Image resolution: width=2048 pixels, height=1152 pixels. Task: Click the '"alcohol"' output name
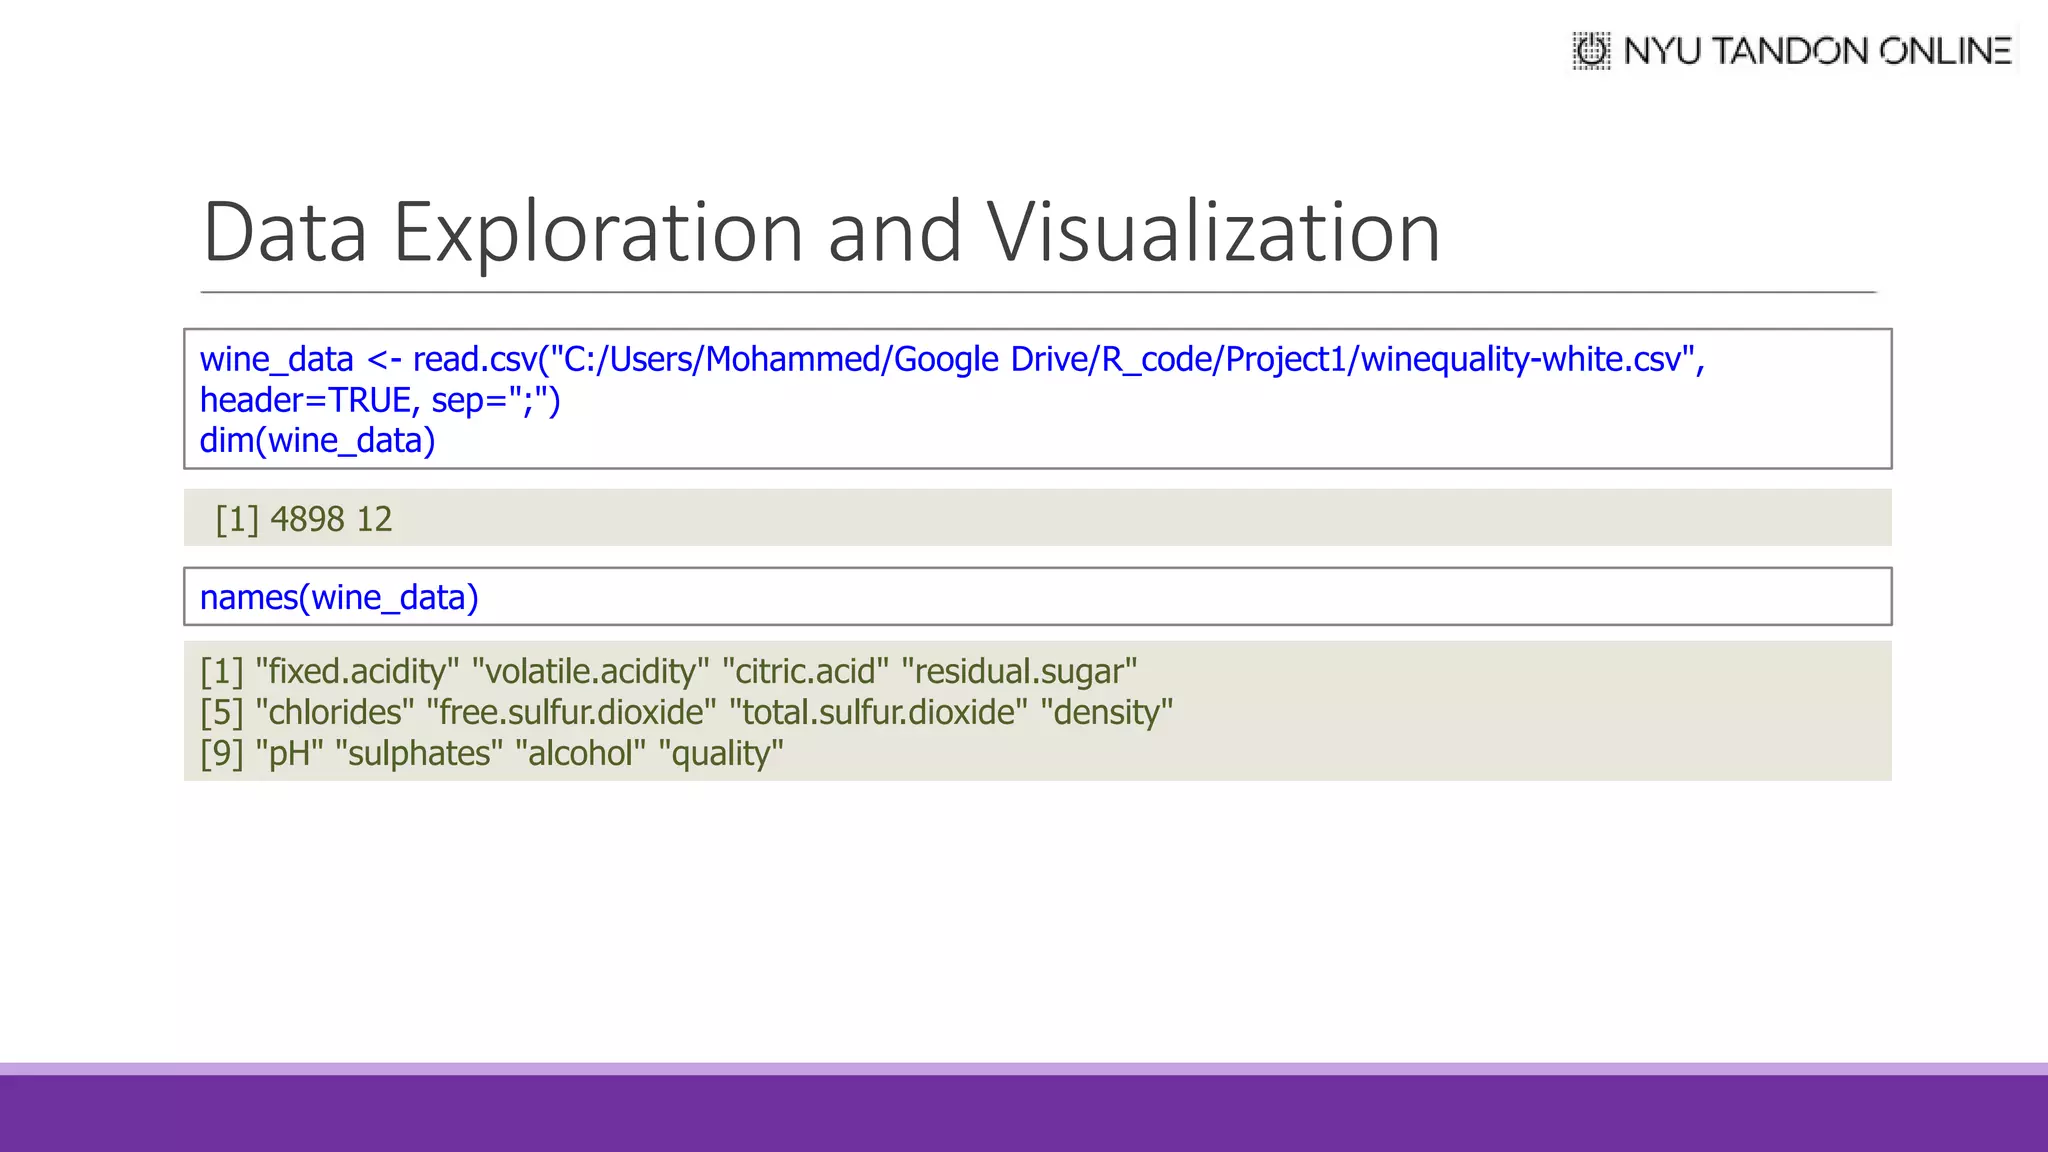[x=580, y=753]
